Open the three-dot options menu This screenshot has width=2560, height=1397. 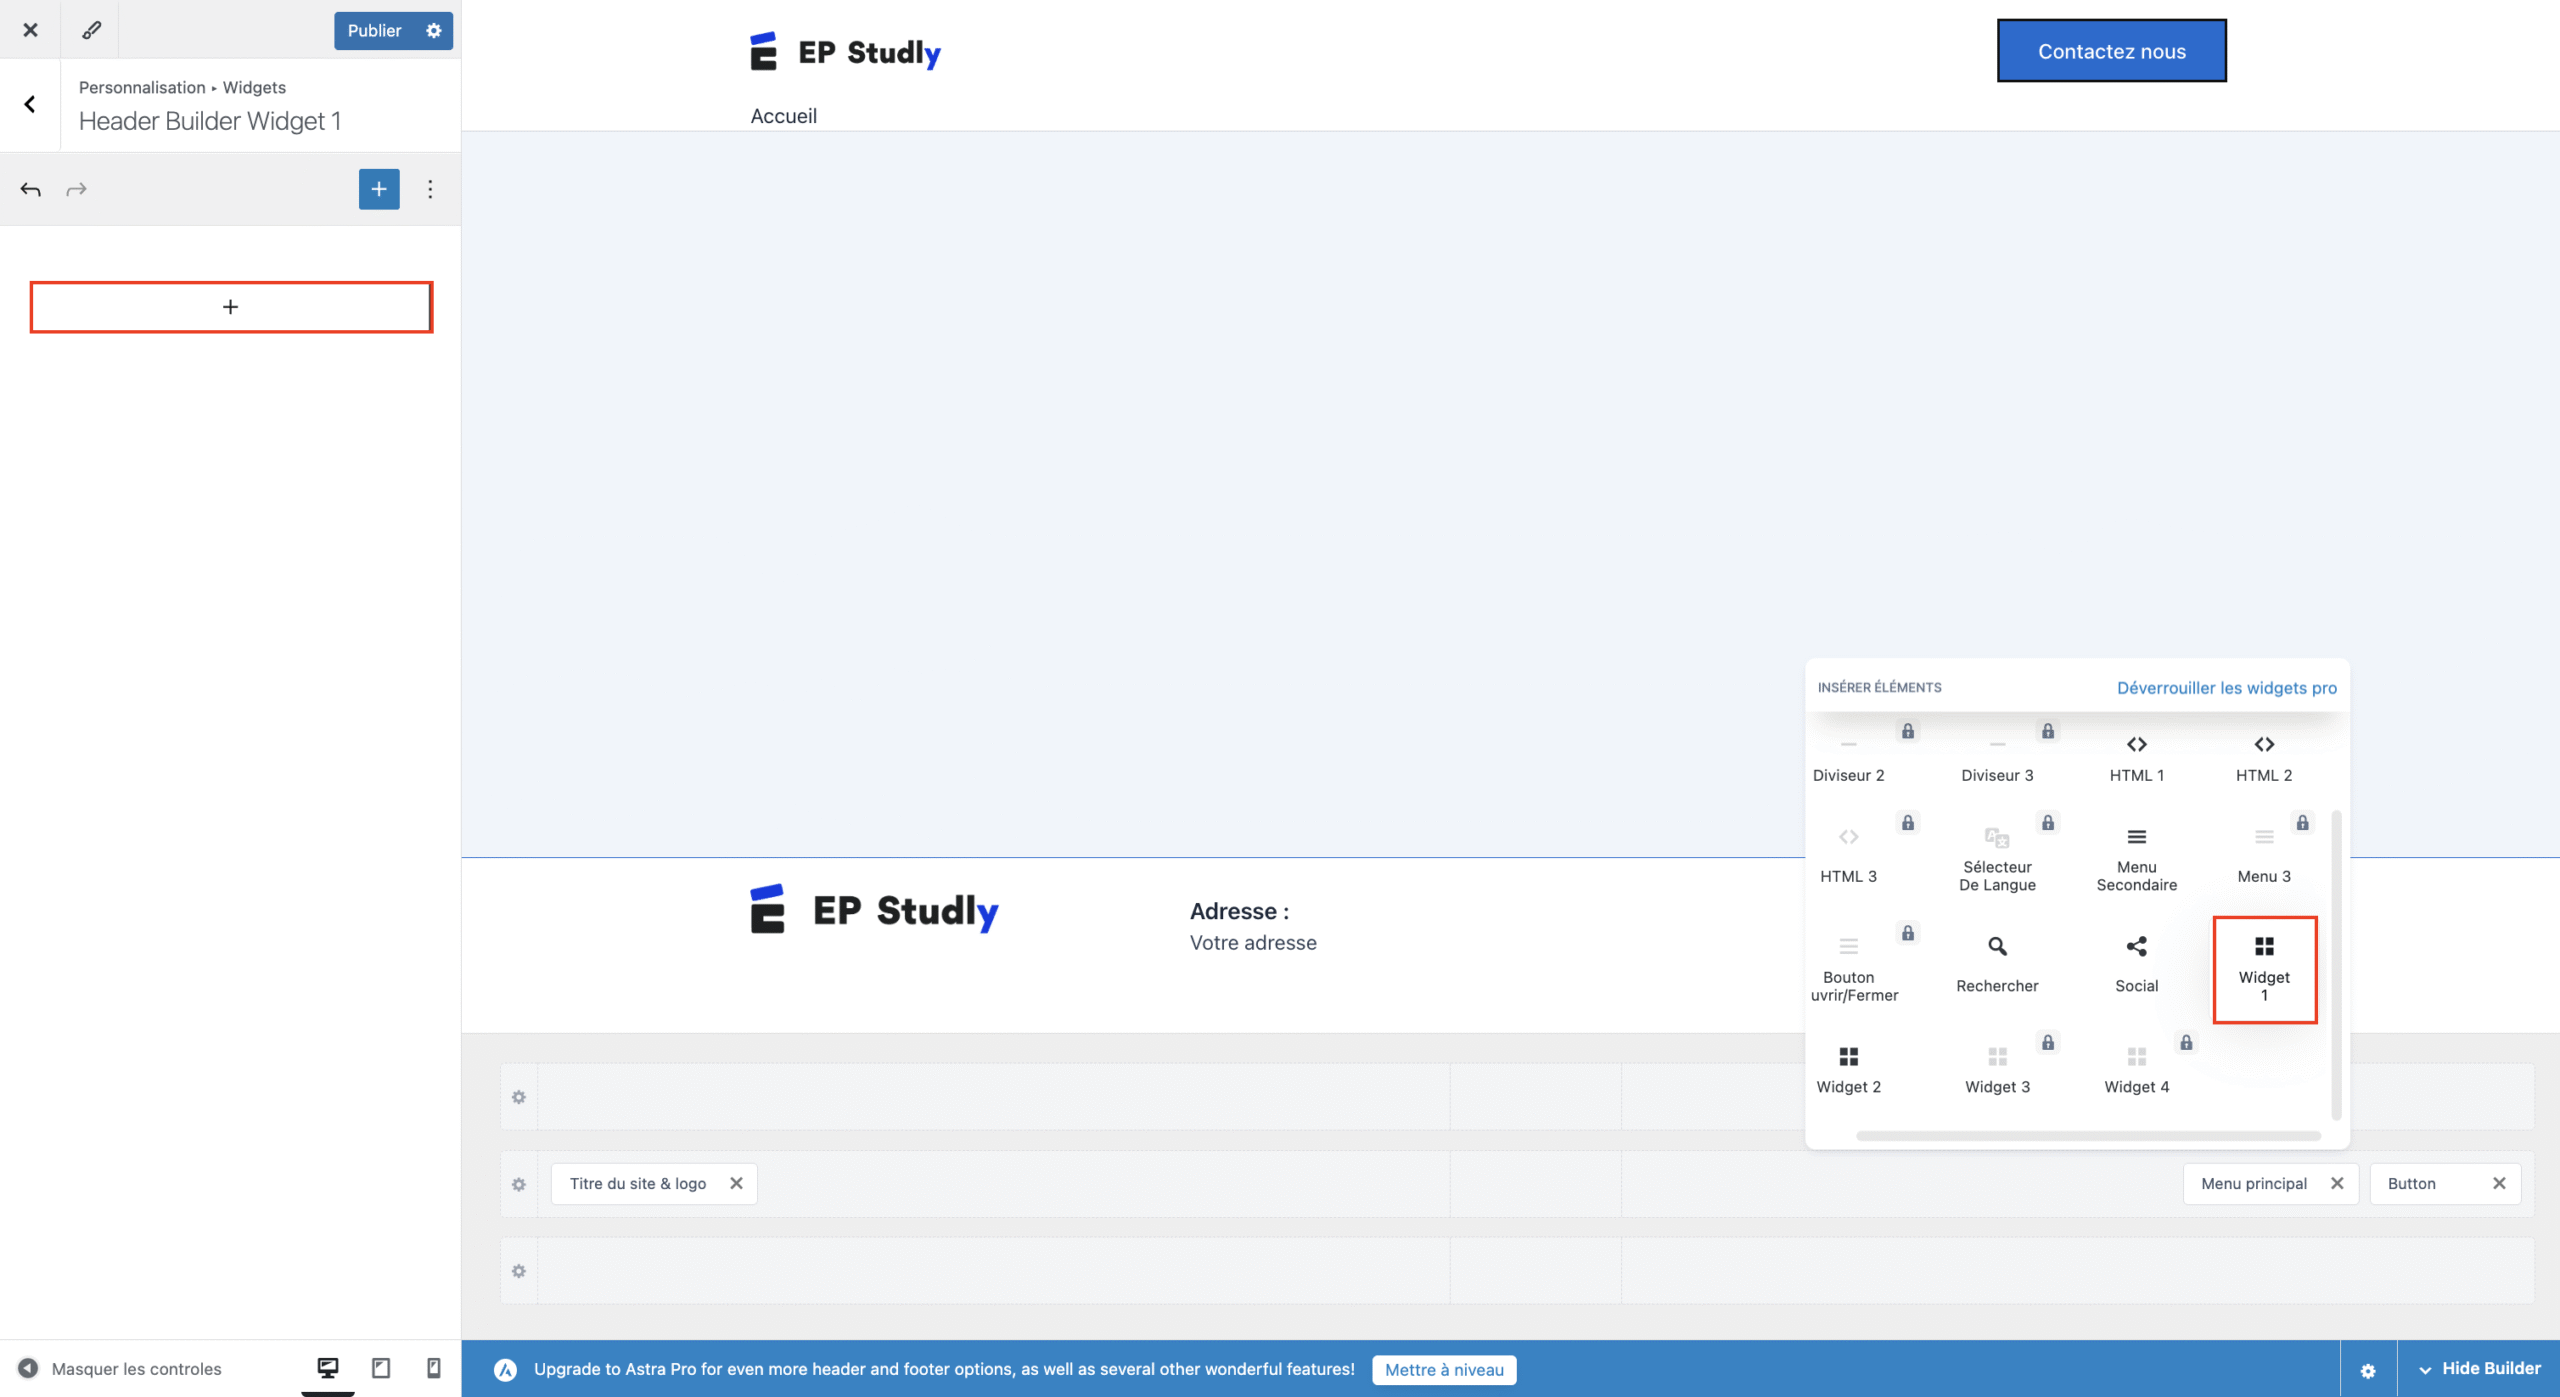coord(430,189)
